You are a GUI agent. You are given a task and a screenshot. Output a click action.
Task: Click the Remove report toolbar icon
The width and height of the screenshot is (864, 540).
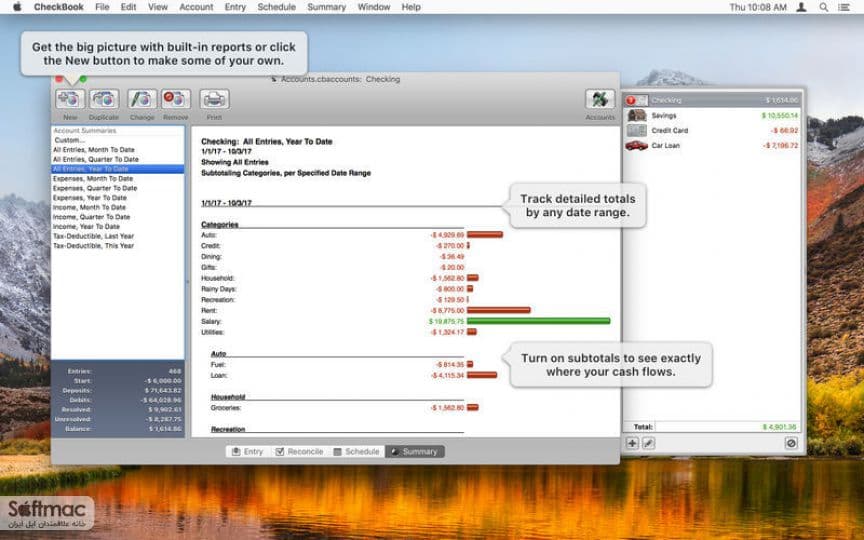176,99
